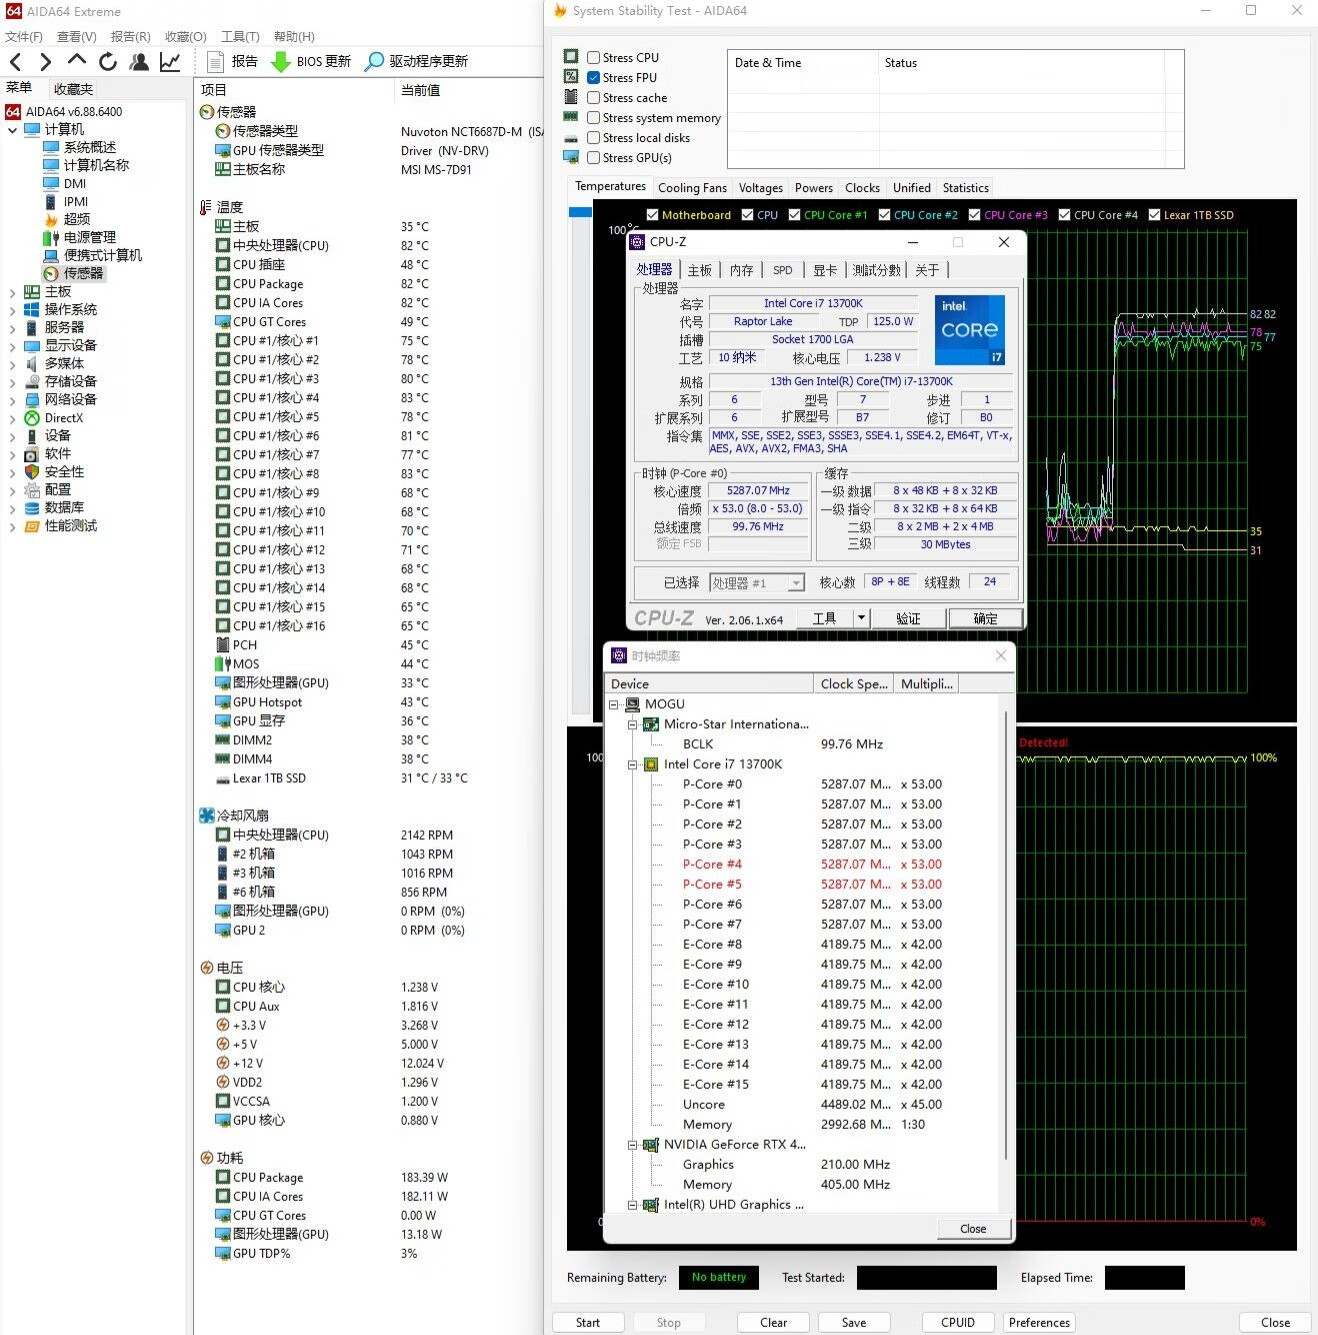1318x1335 pixels.
Task: Click the 服务器 icon in tree
Action: click(32, 328)
